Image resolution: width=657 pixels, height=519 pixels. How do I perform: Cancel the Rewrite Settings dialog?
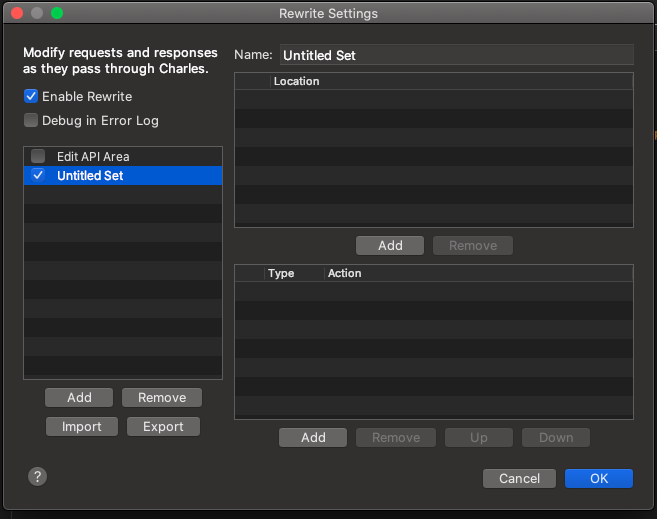(x=519, y=478)
